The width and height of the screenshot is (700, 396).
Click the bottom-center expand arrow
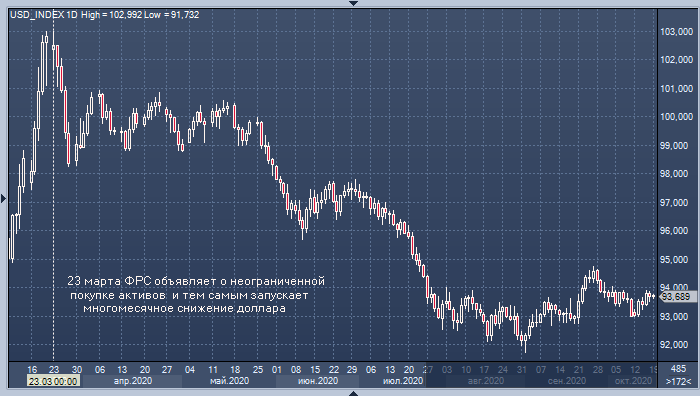pos(353,393)
